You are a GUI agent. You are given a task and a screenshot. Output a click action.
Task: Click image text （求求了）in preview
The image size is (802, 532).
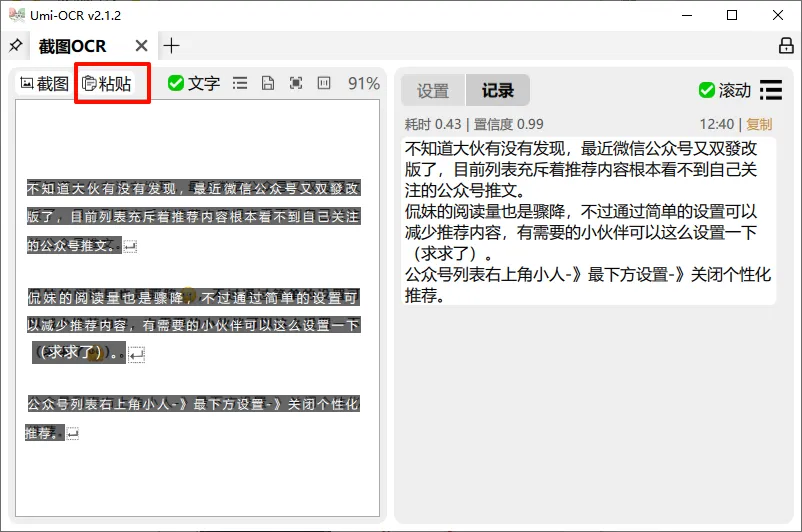pyautogui.click(x=79, y=352)
